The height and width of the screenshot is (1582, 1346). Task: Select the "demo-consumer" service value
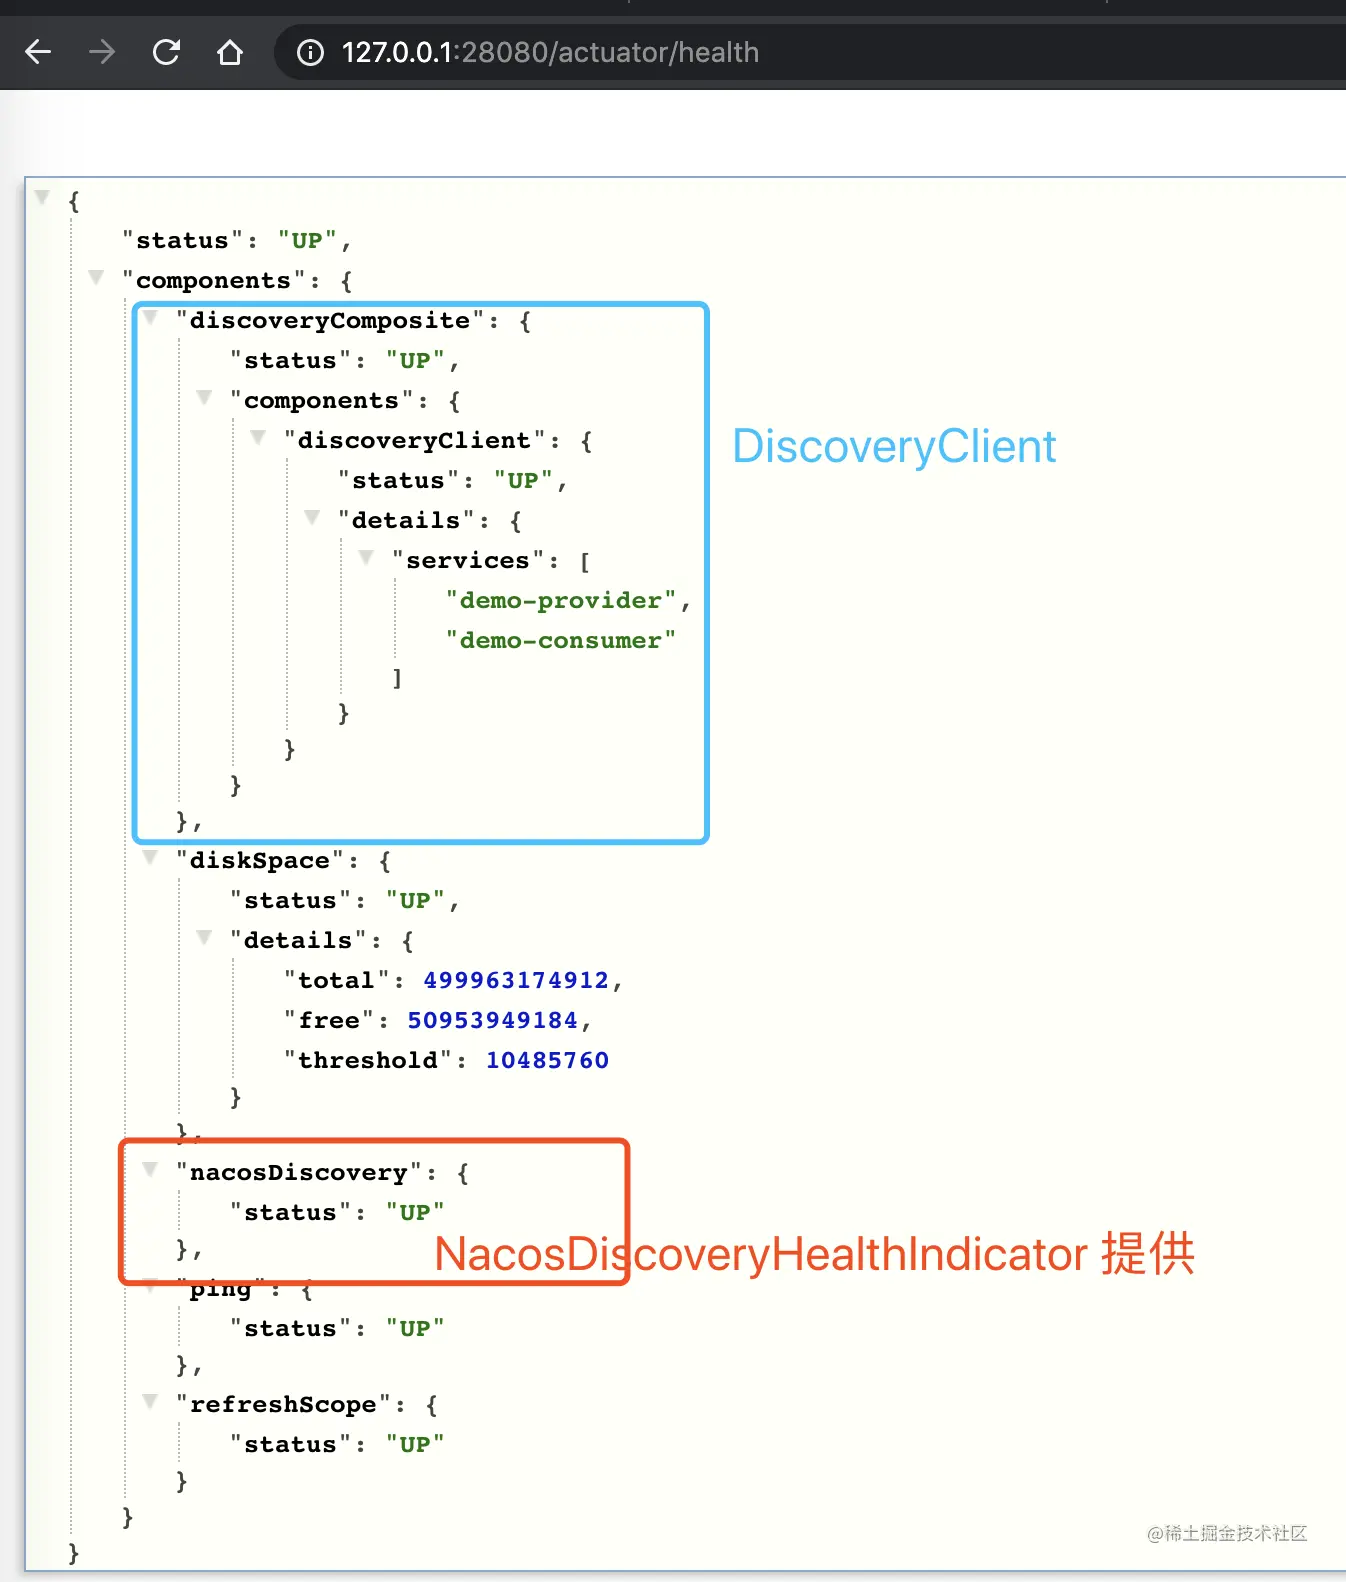click(560, 640)
